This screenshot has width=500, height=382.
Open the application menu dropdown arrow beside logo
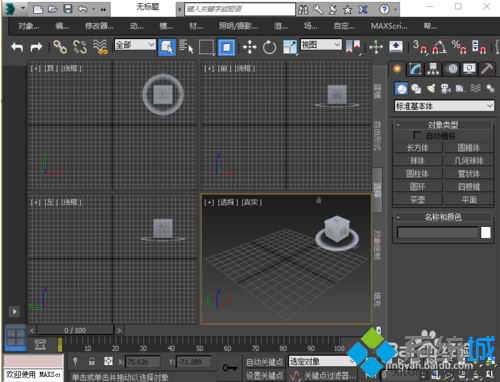click(x=23, y=8)
